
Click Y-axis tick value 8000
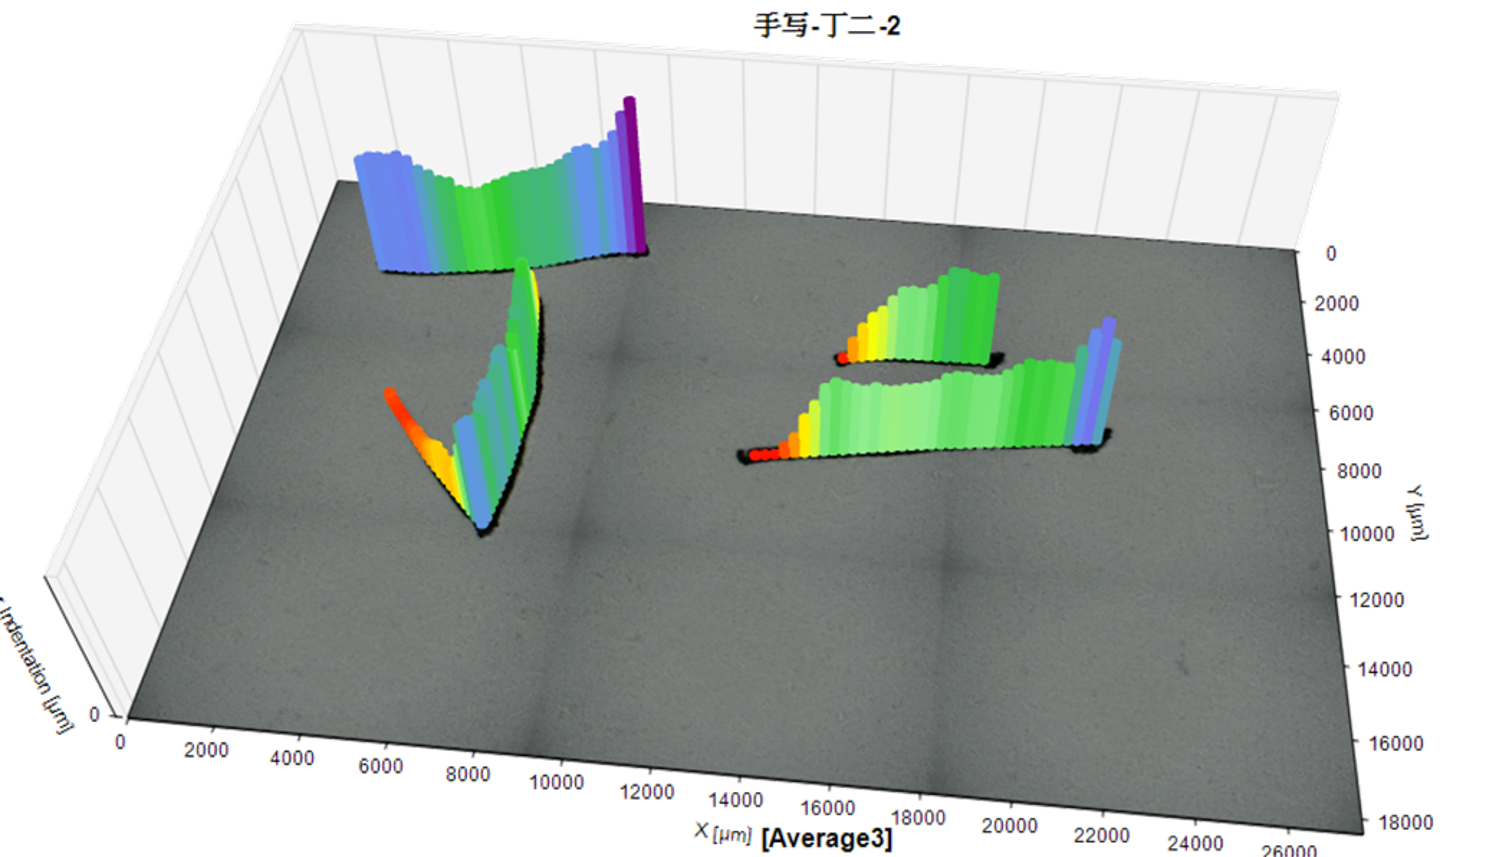click(x=1359, y=471)
